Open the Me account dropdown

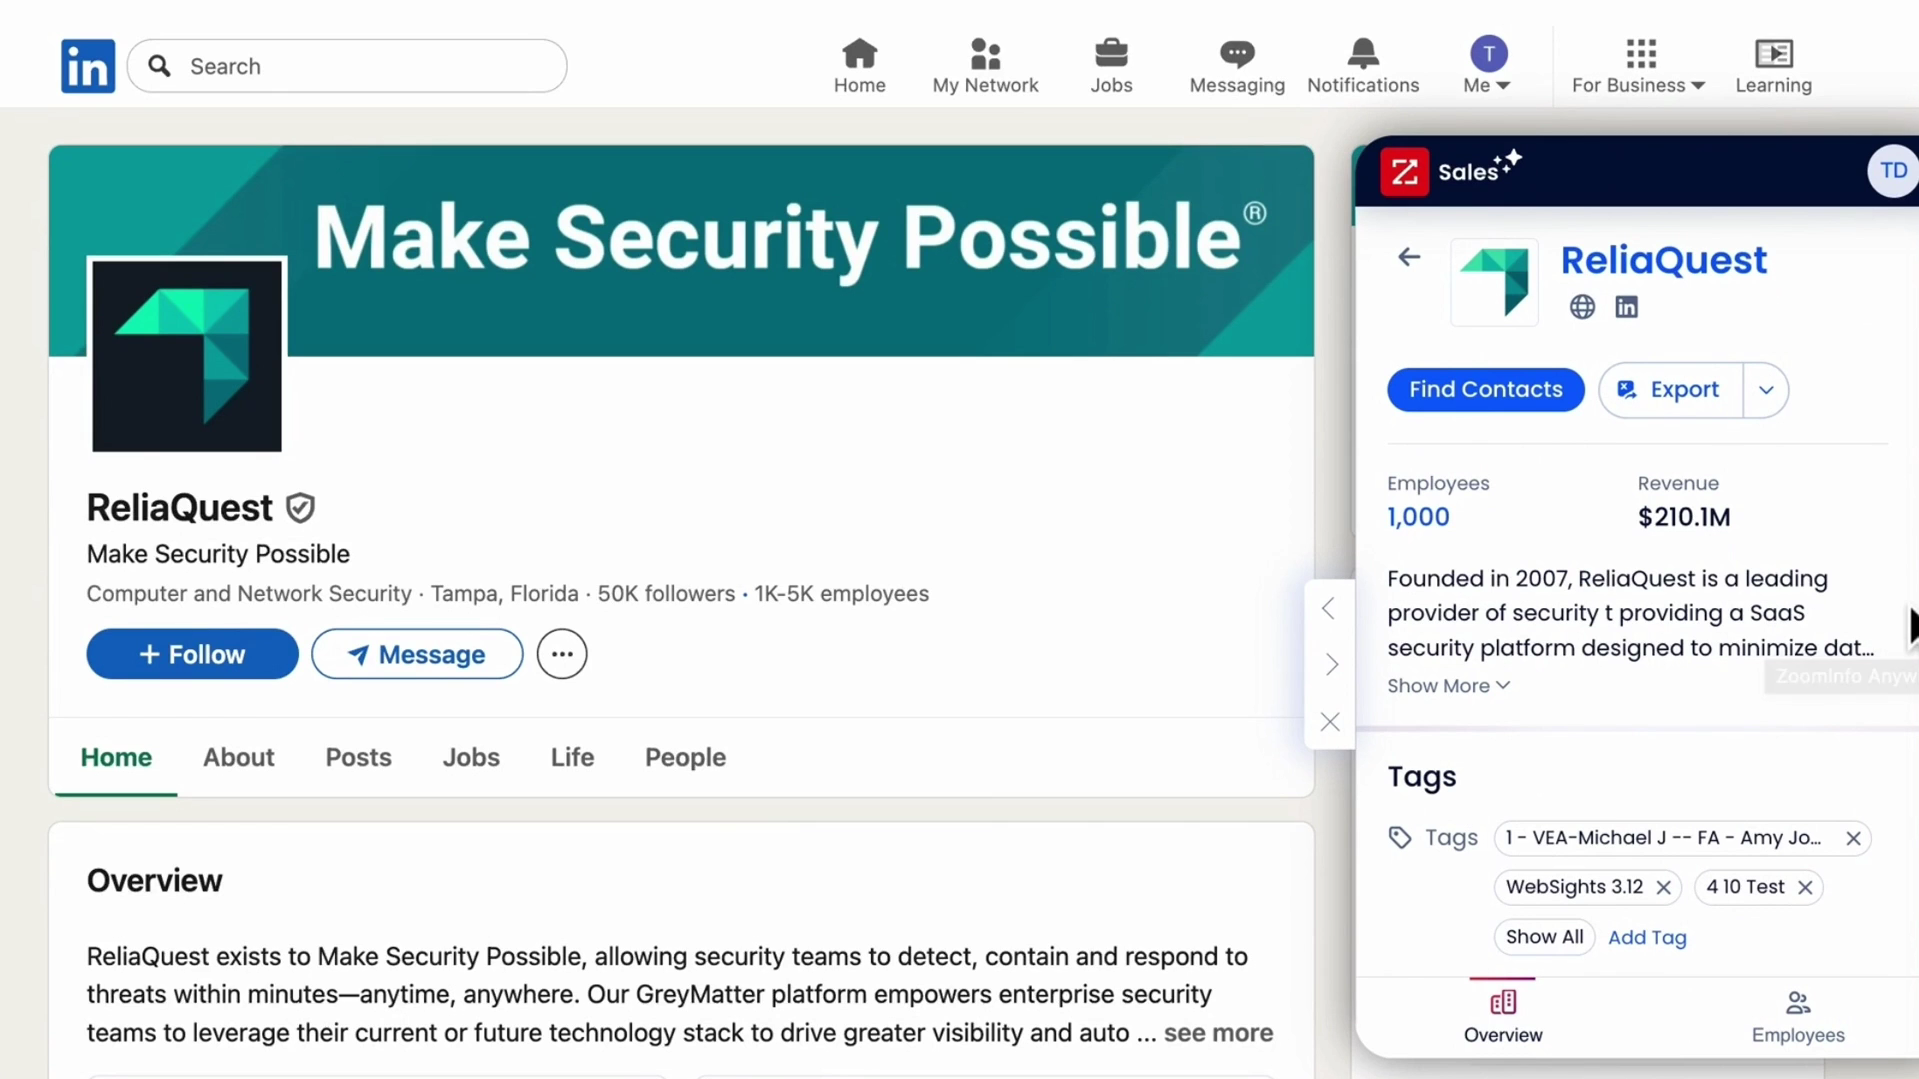[x=1488, y=66]
